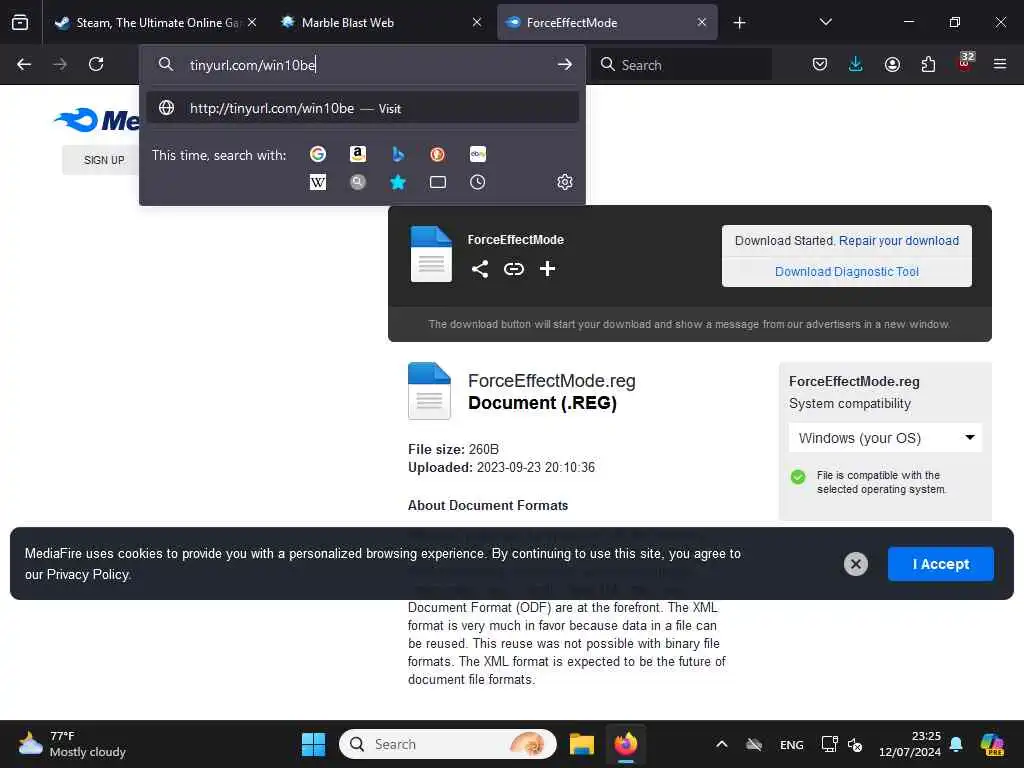Image resolution: width=1024 pixels, height=768 pixels.
Task: Open the Windows Start menu
Action: (313, 744)
